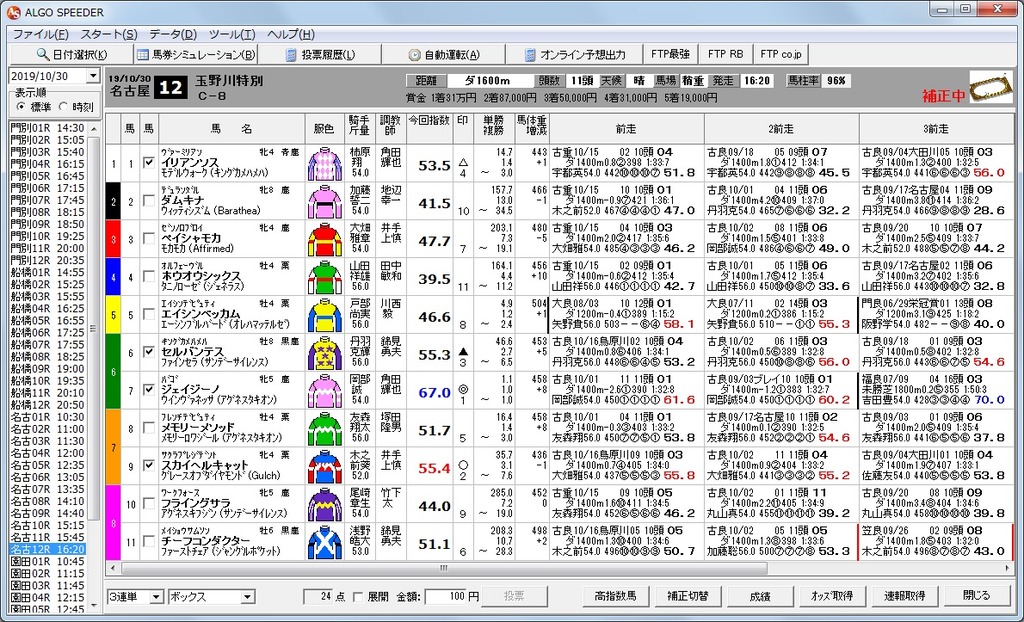Click the 3前走 column header
1024x622 pixels.
click(936, 129)
